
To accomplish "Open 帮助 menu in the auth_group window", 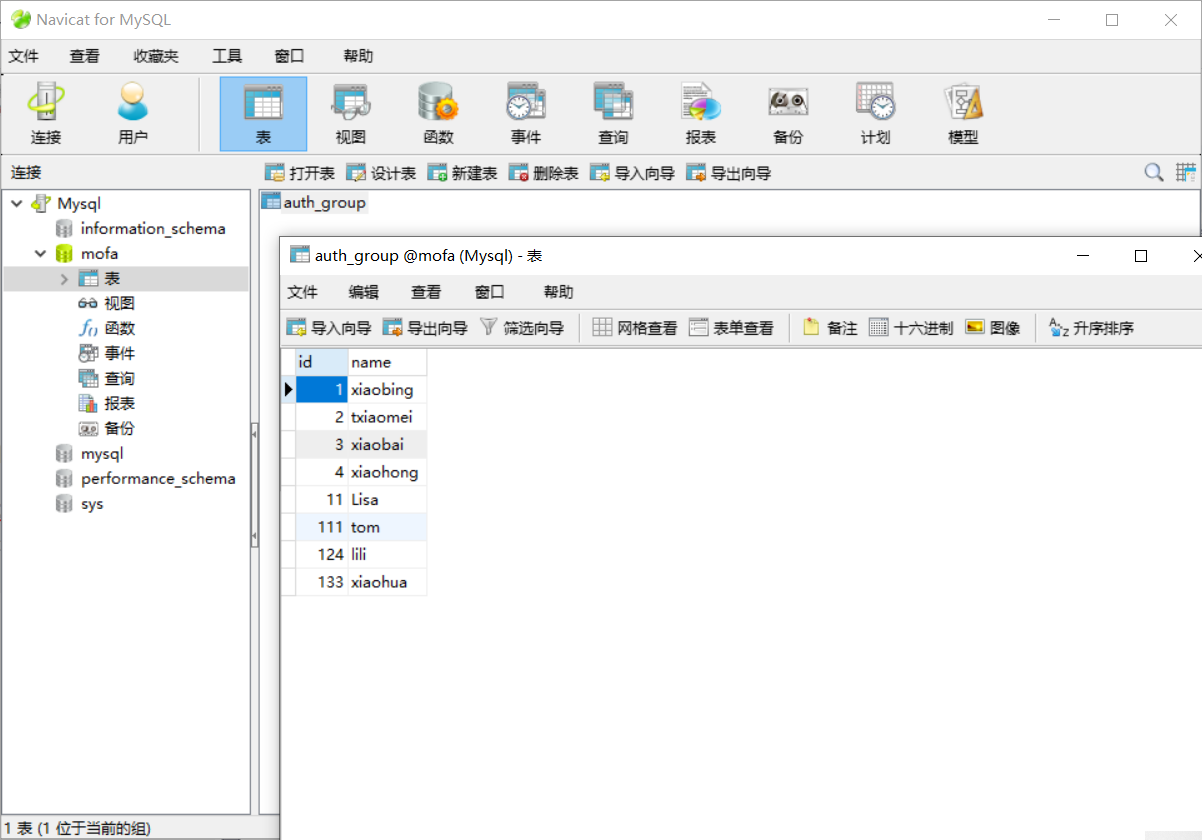I will click(559, 292).
